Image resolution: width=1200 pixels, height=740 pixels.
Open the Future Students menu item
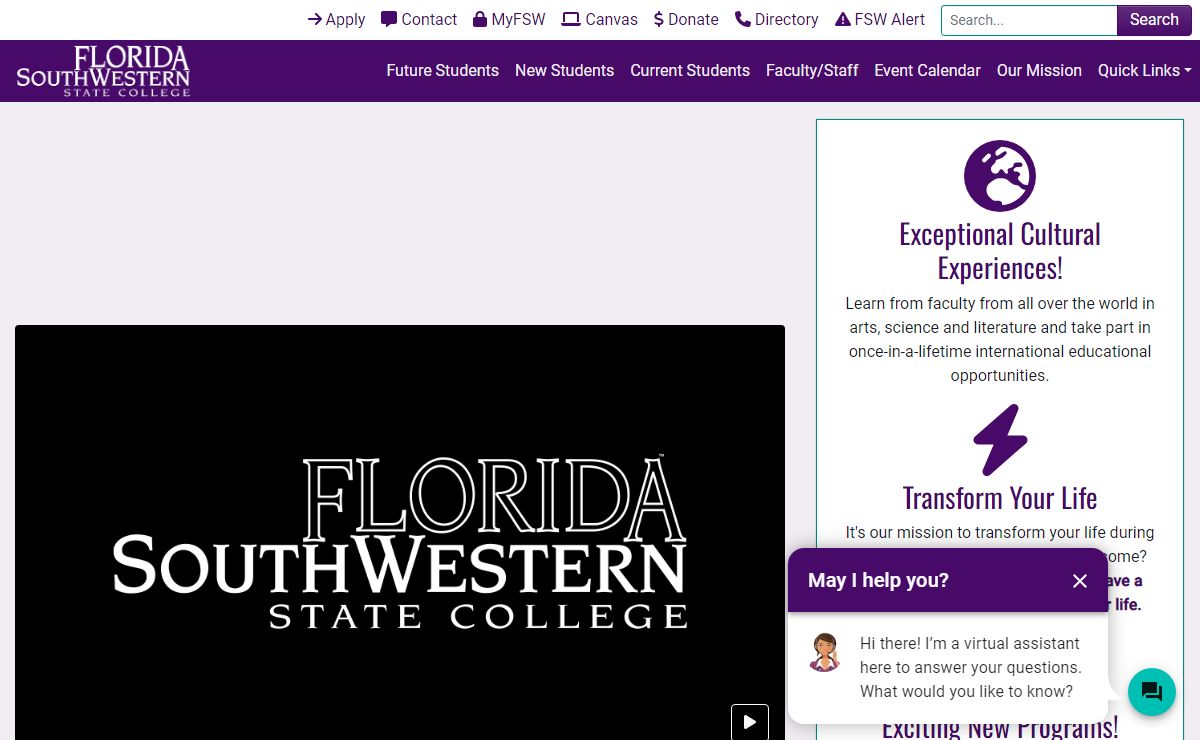point(443,70)
